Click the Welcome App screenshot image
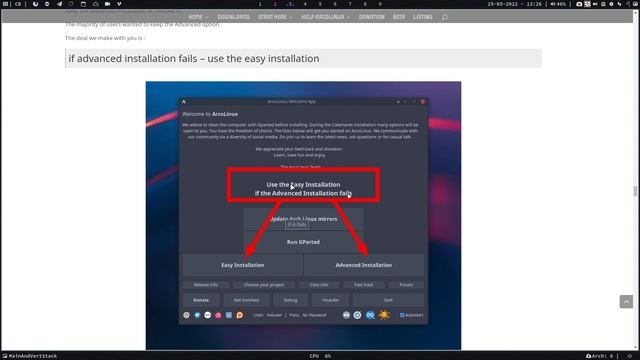Viewport: 640px width, 360px height. [303, 216]
